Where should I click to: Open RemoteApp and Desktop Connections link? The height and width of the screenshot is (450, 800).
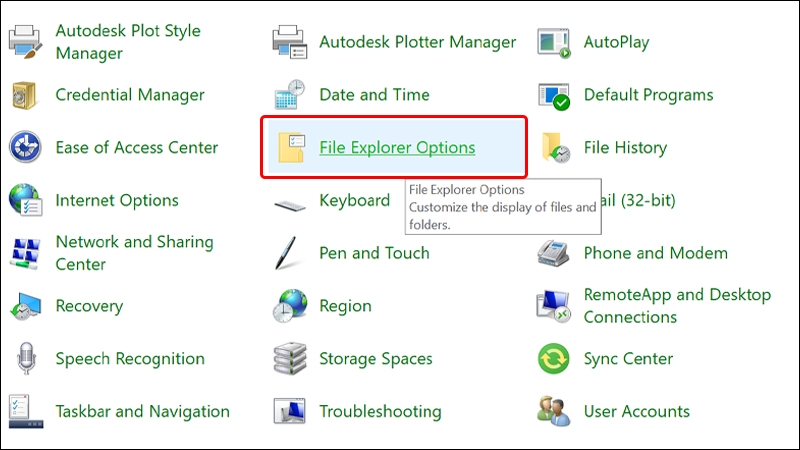(677, 306)
